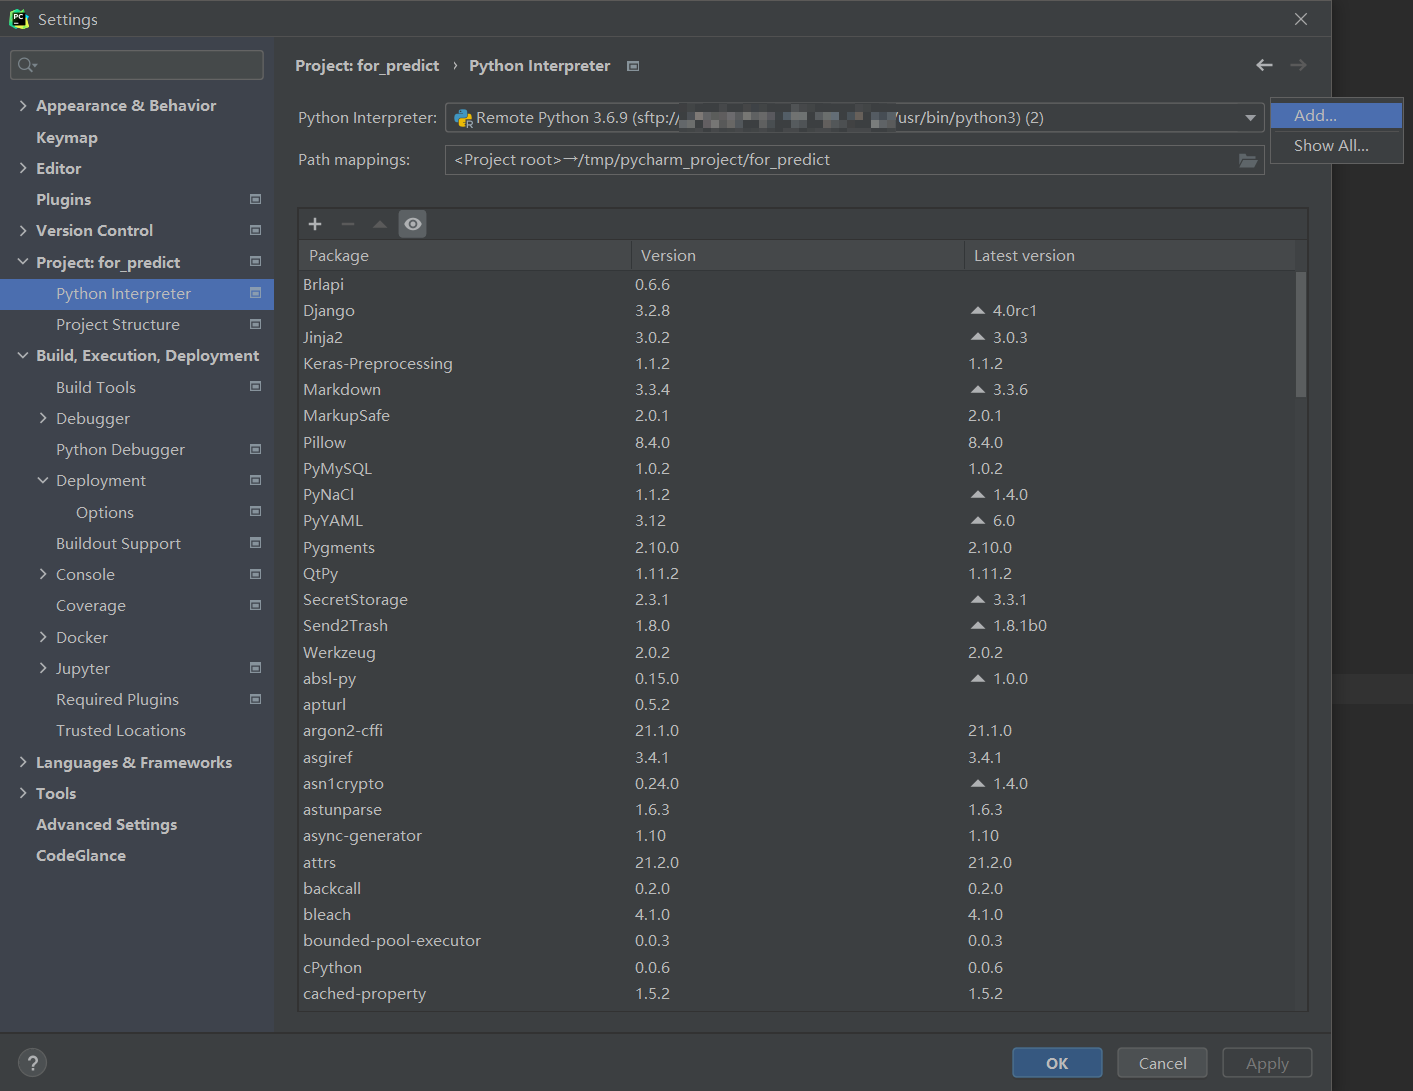Open the Trusted Locations settings page
Viewport: 1413px width, 1091px height.
[x=121, y=731]
